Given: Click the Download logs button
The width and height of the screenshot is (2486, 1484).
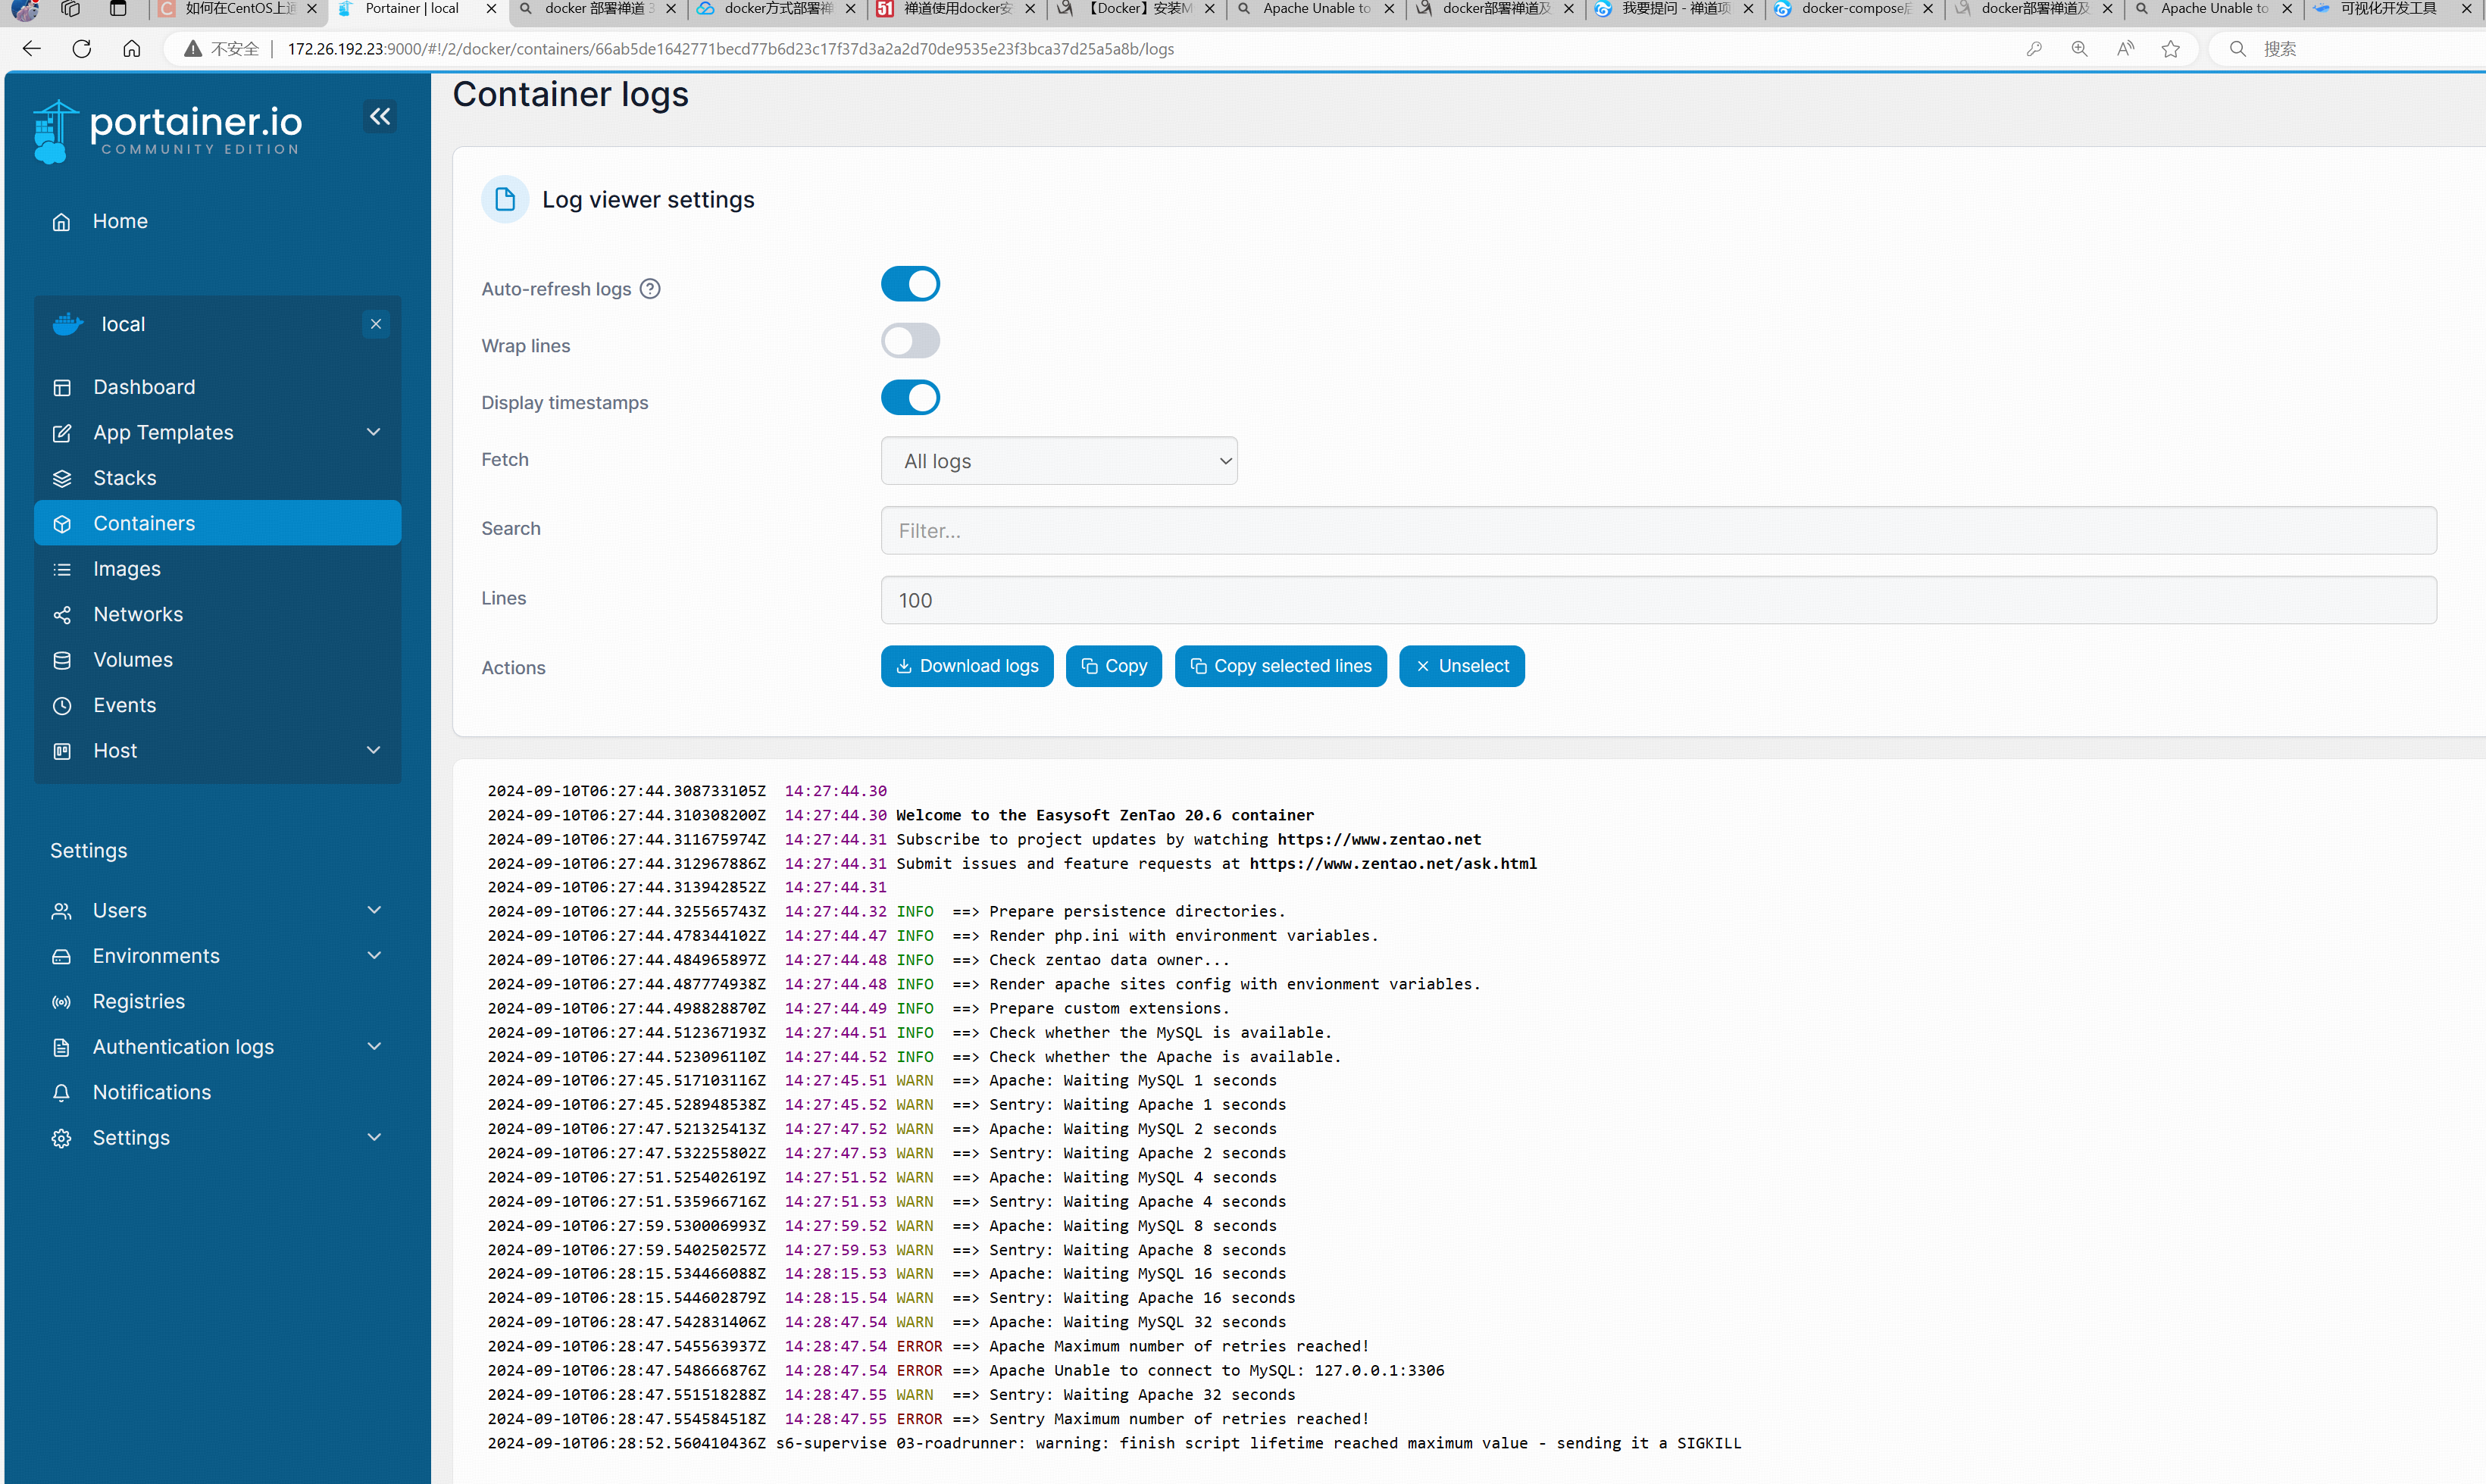Looking at the screenshot, I should click(x=966, y=666).
